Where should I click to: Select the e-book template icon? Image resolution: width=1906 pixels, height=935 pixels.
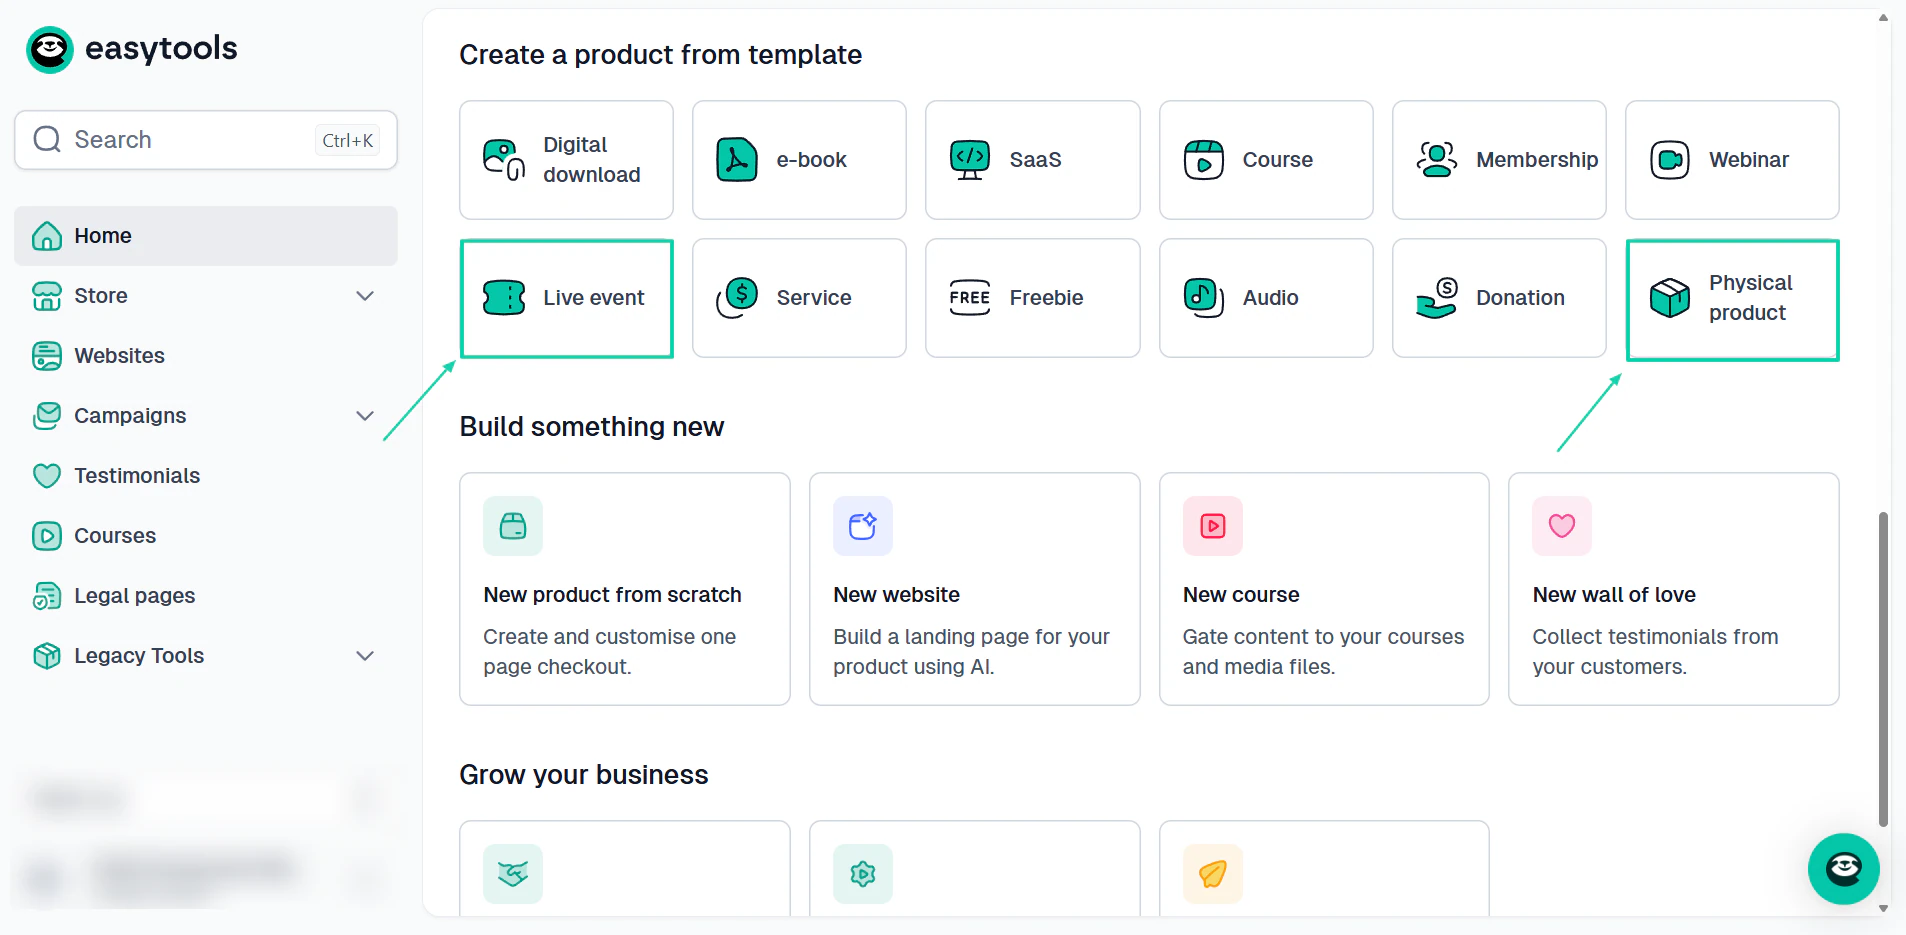(x=737, y=160)
